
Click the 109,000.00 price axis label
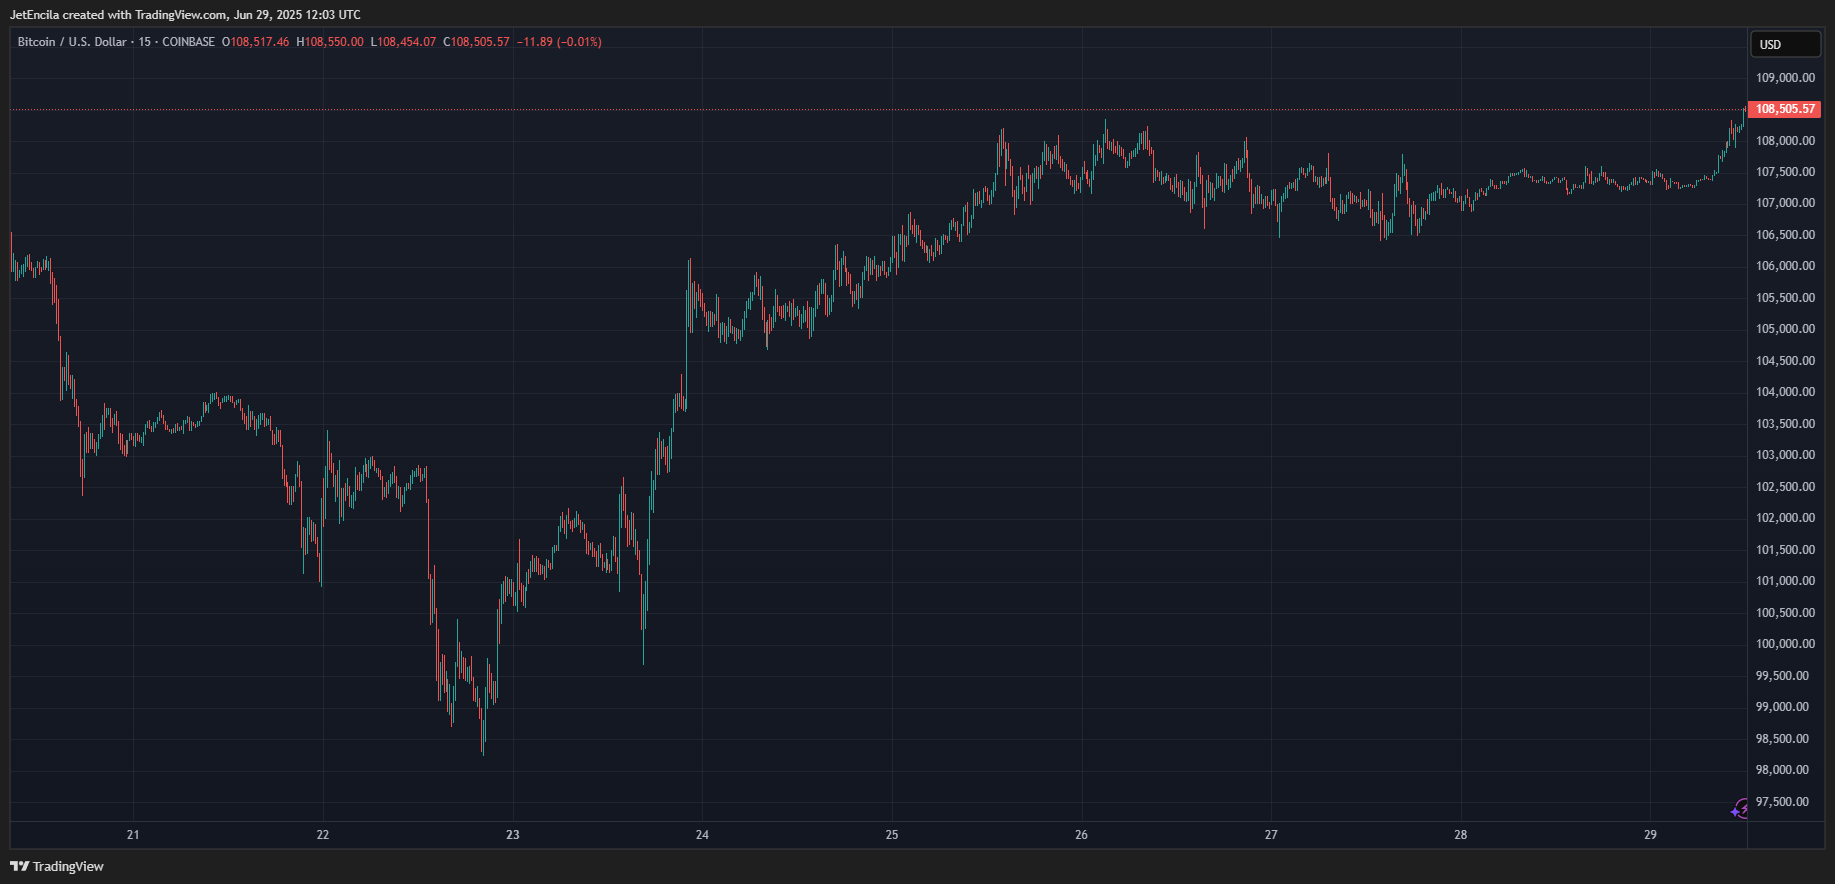tap(1785, 78)
